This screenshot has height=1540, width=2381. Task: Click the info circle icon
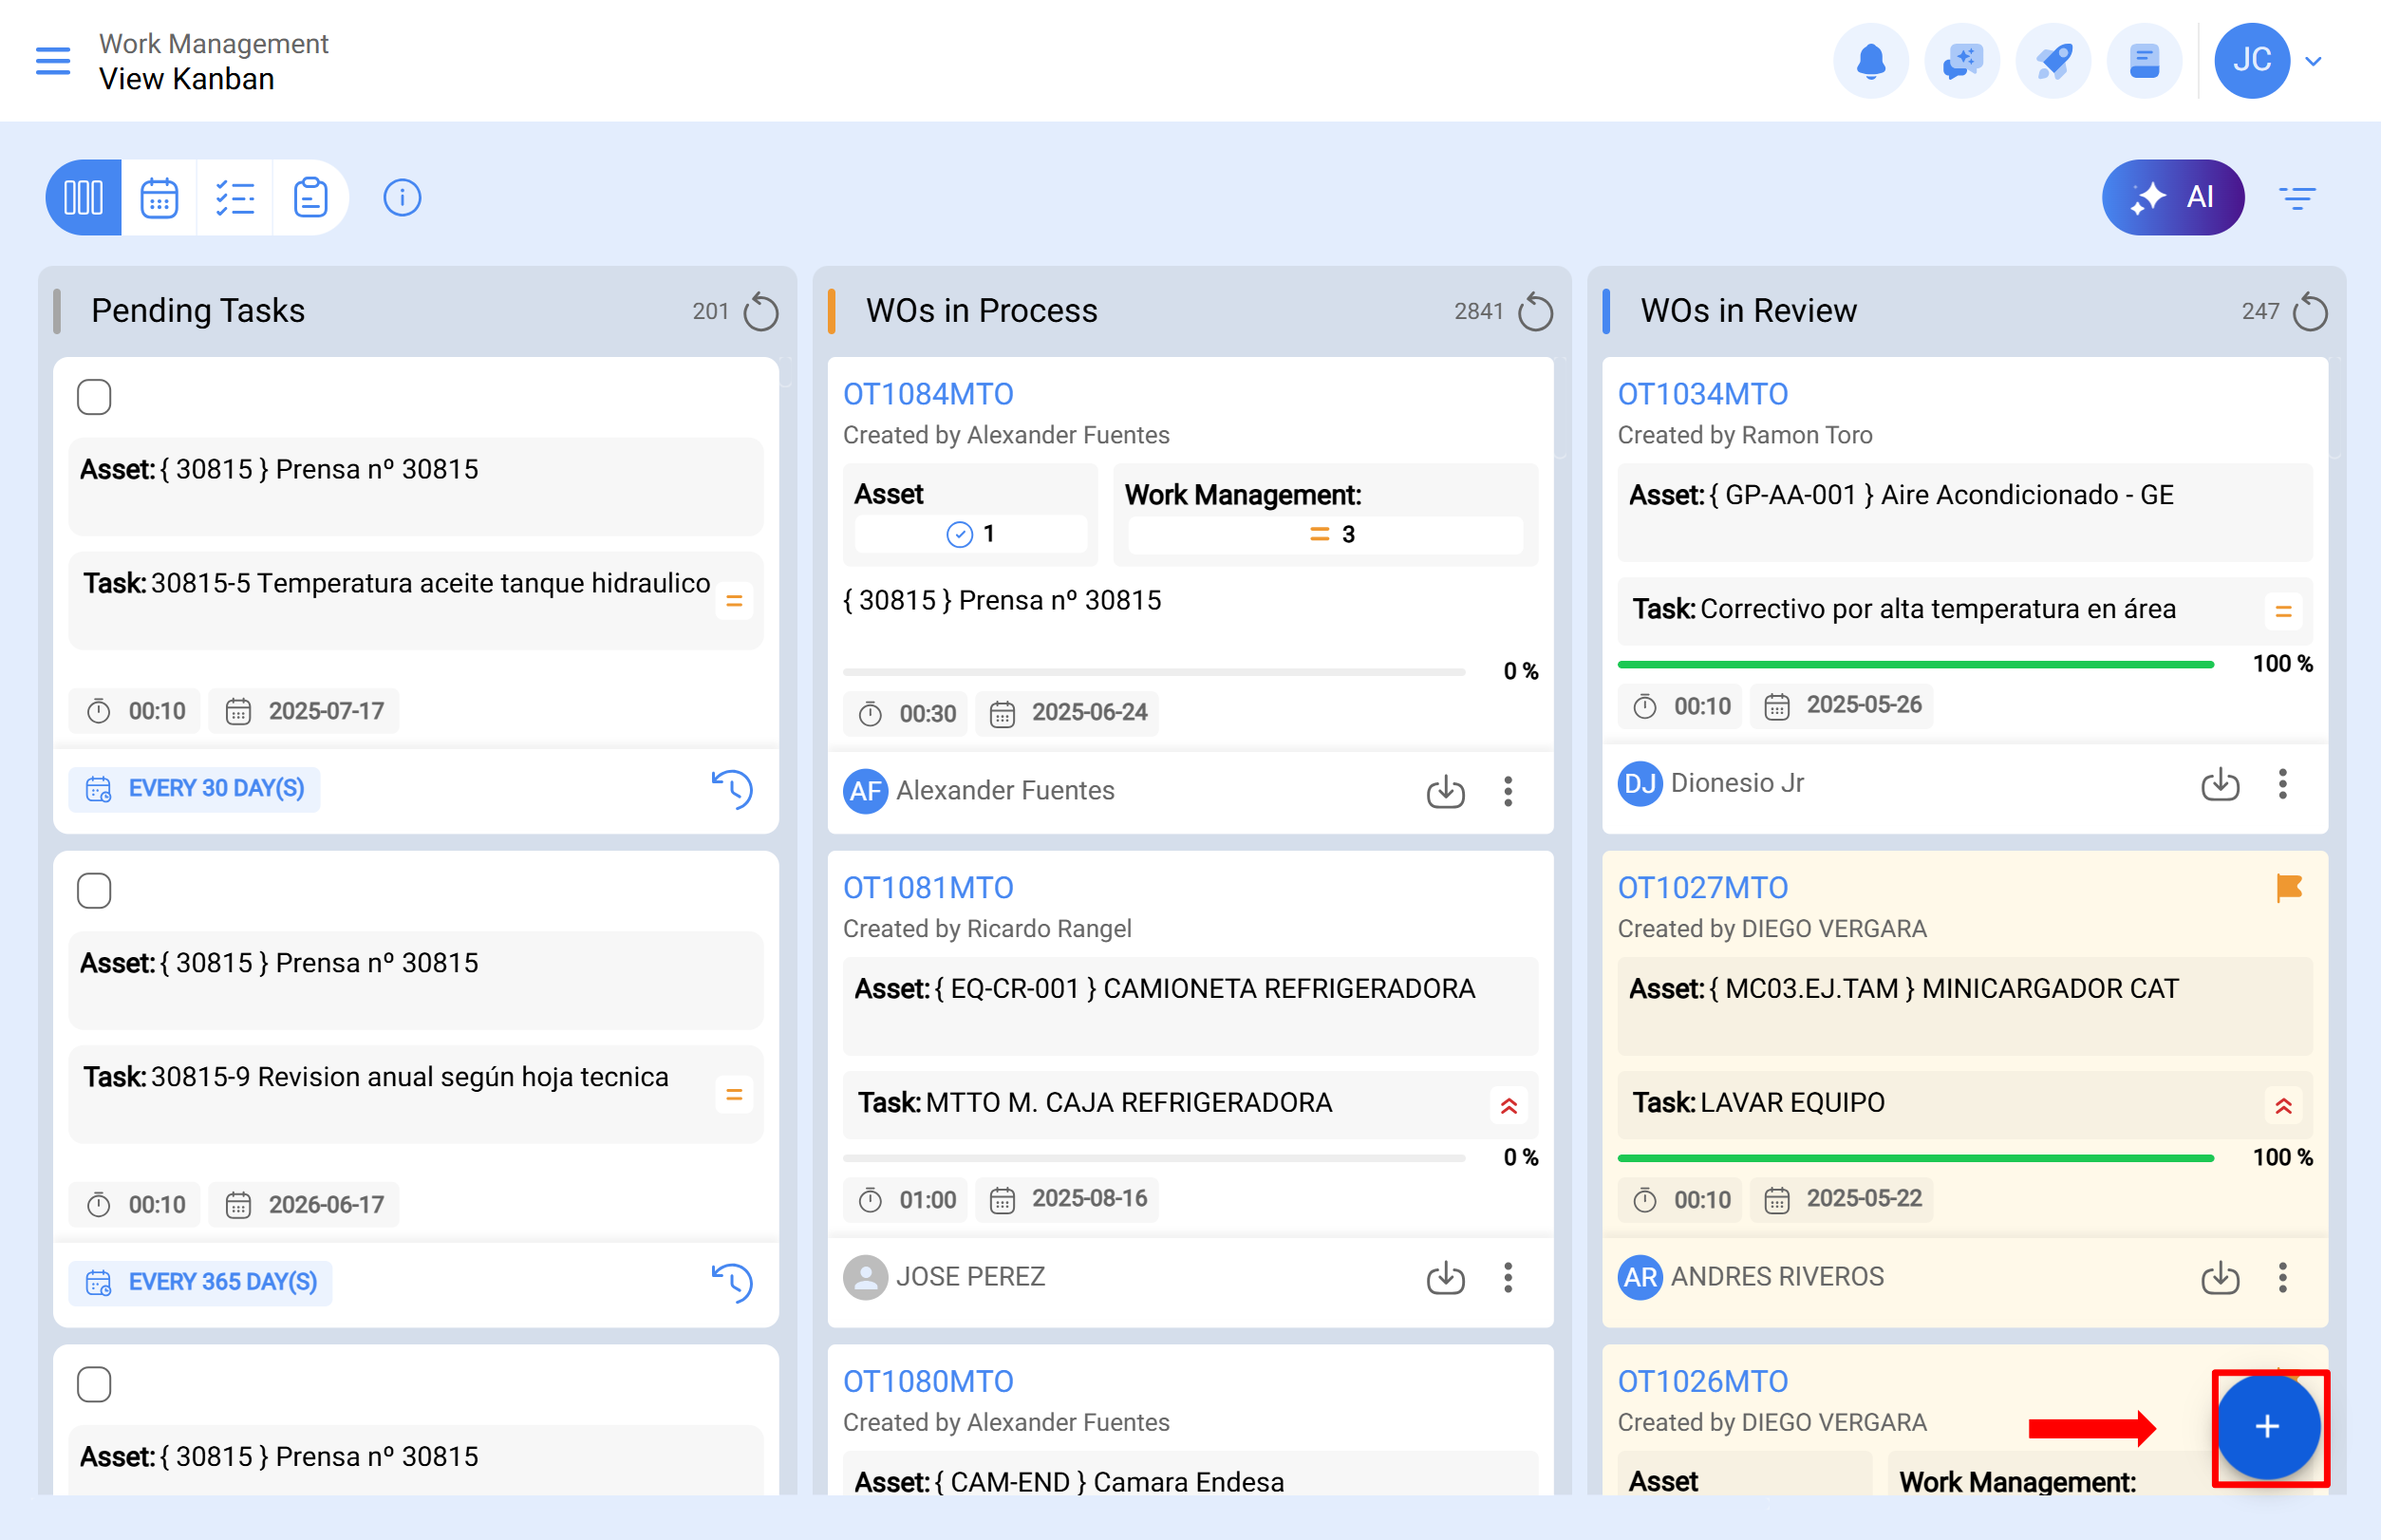pos(402,197)
